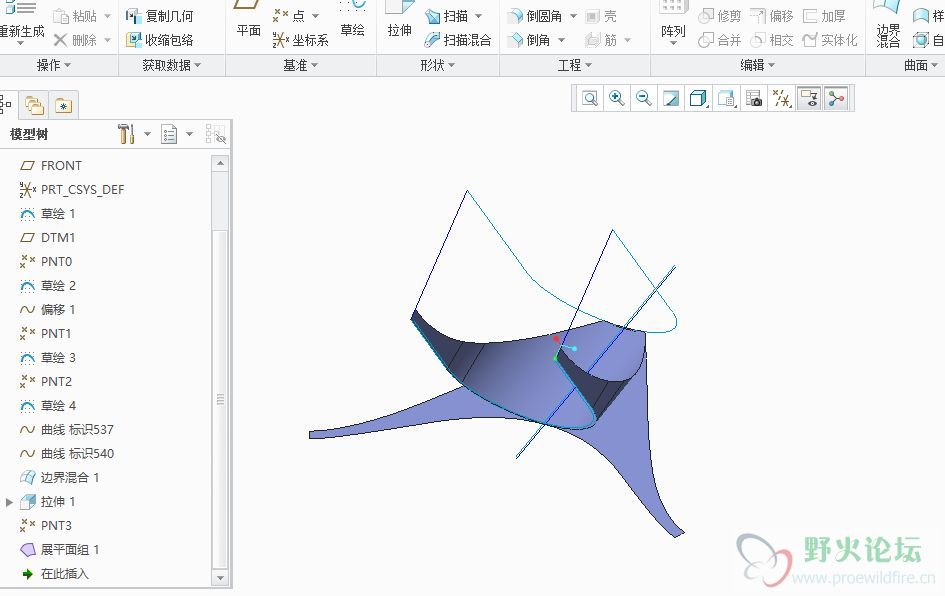The image size is (945, 596).
Task: Click the 收缩包络 shrinkwrap tool
Action: [x=160, y=40]
